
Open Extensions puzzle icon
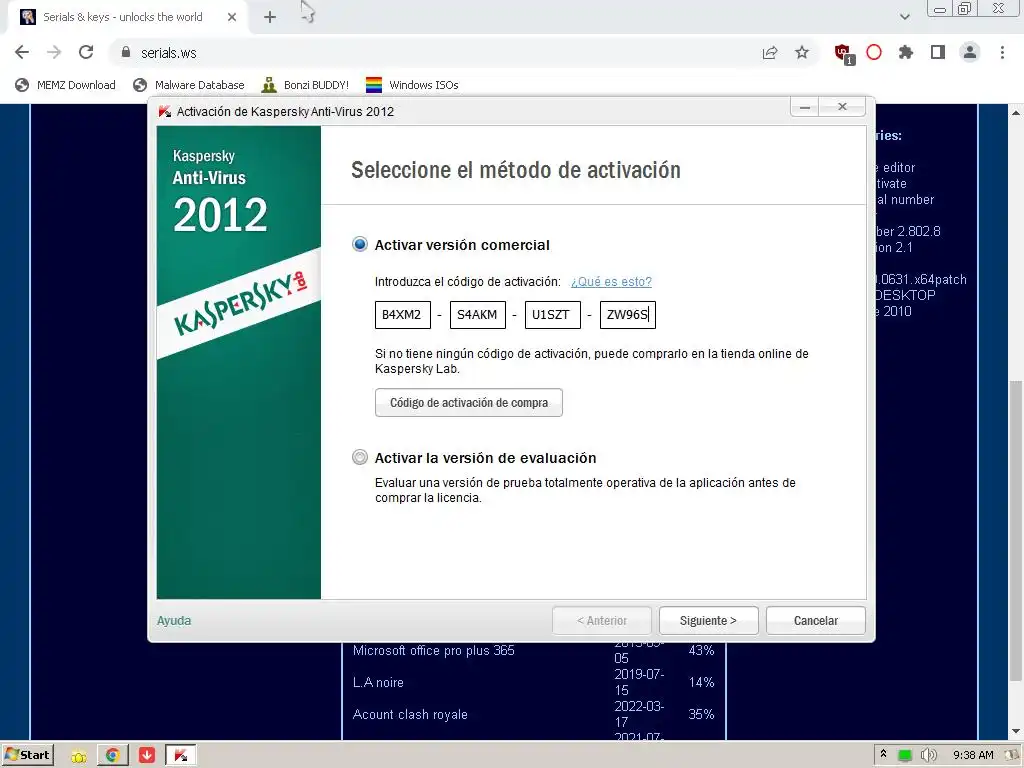coord(906,52)
